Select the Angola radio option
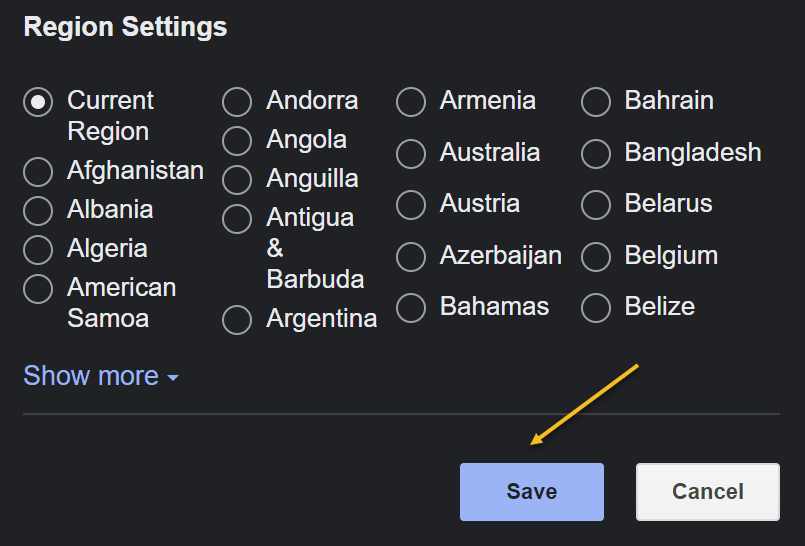The height and width of the screenshot is (546, 805). coord(237,141)
